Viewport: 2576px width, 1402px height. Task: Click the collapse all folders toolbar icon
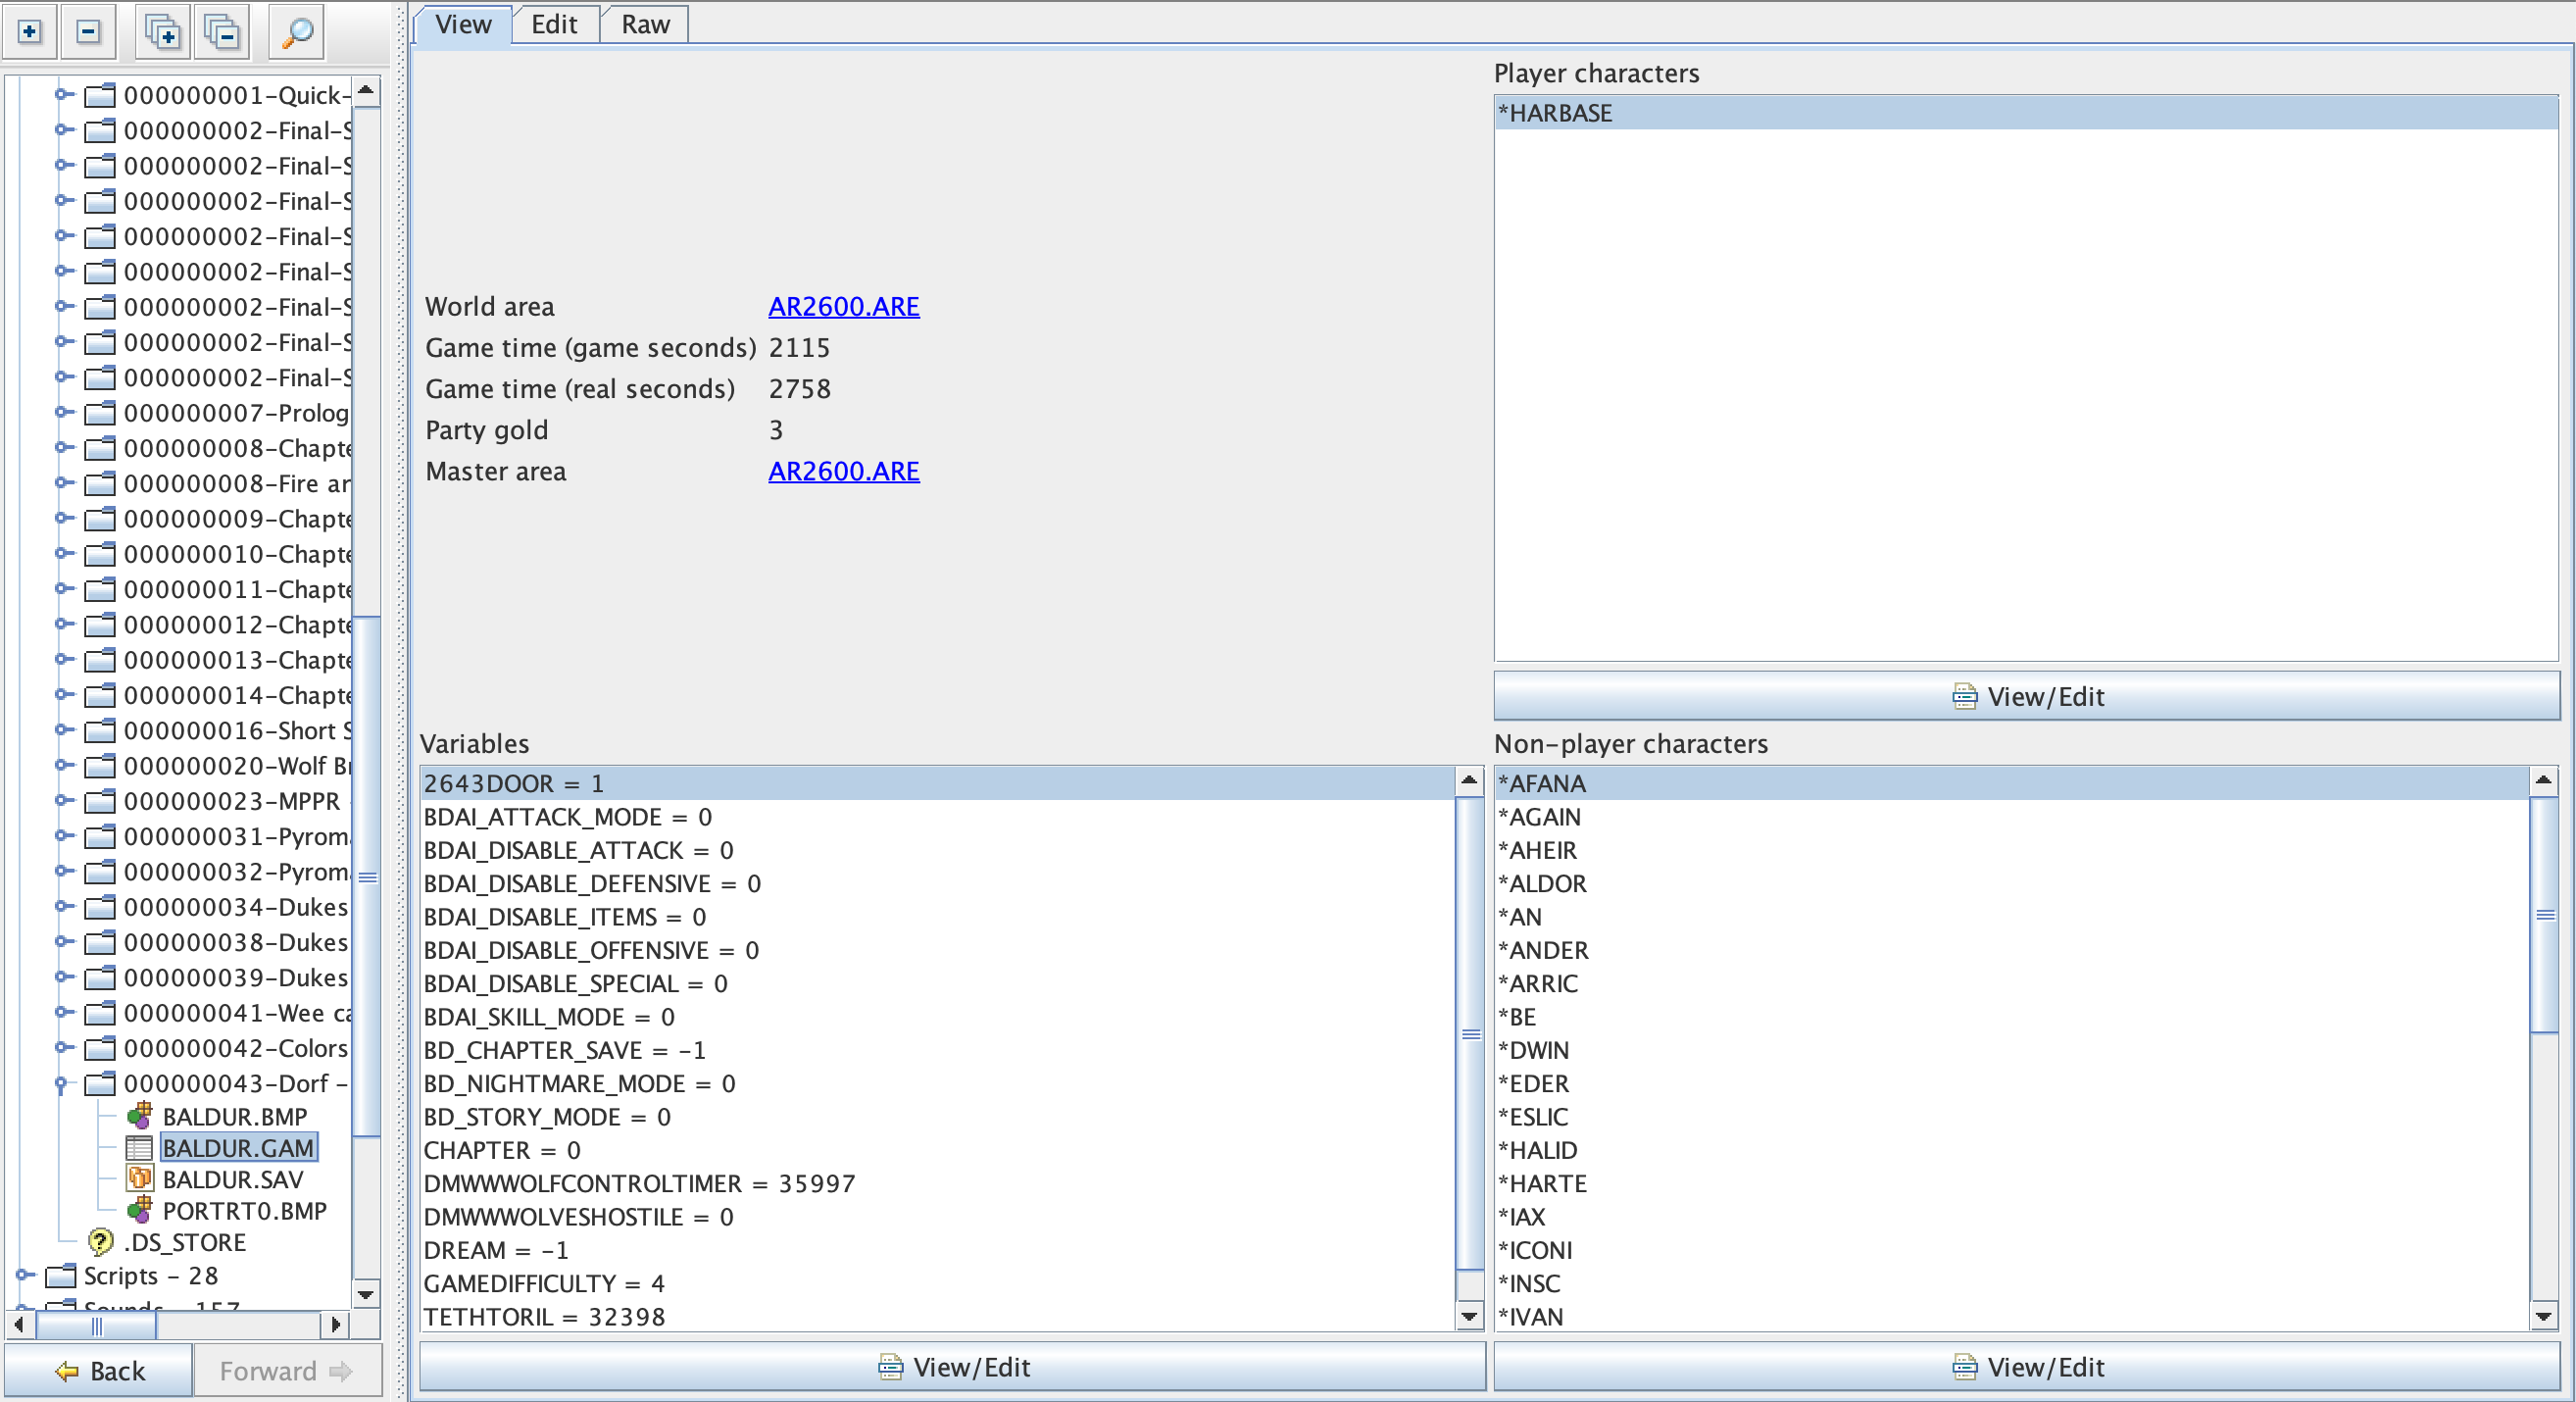[x=222, y=32]
